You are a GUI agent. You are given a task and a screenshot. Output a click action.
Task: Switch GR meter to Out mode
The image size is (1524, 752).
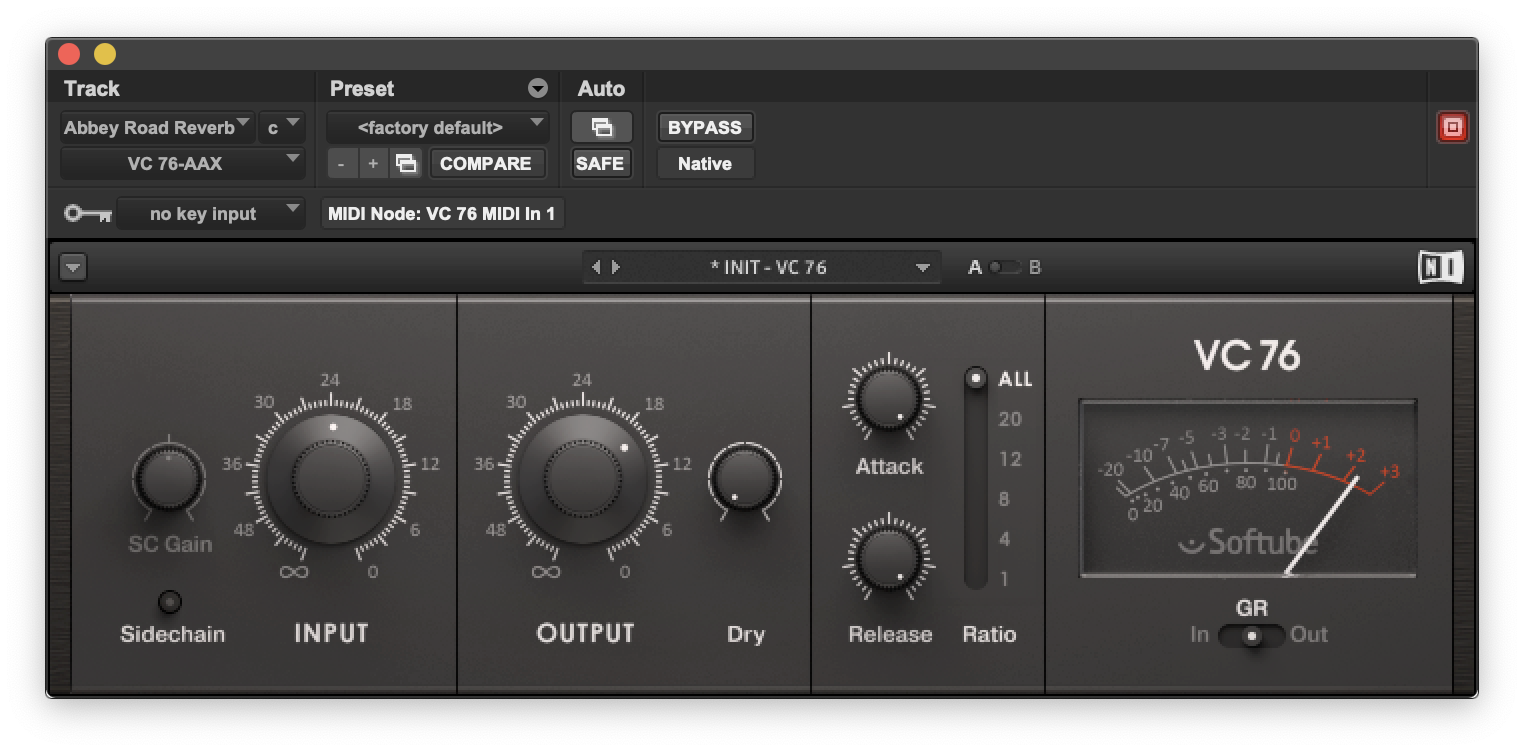tap(1311, 634)
